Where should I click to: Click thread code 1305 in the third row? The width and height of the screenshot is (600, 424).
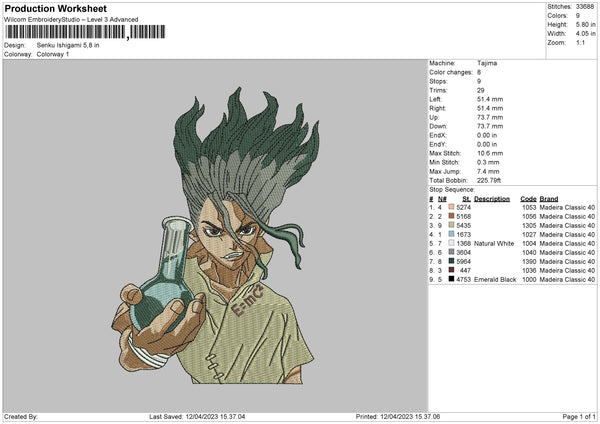529,225
